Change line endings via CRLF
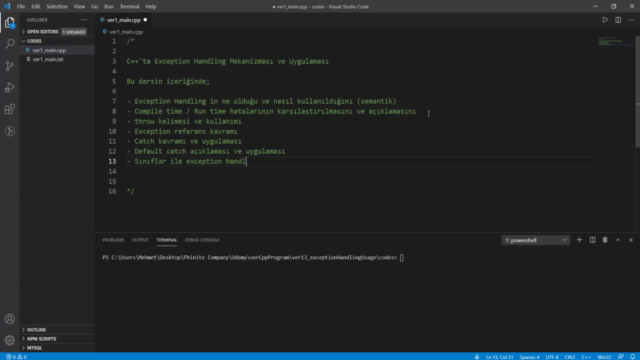Image resolution: width=640 pixels, height=360 pixels. (570, 357)
